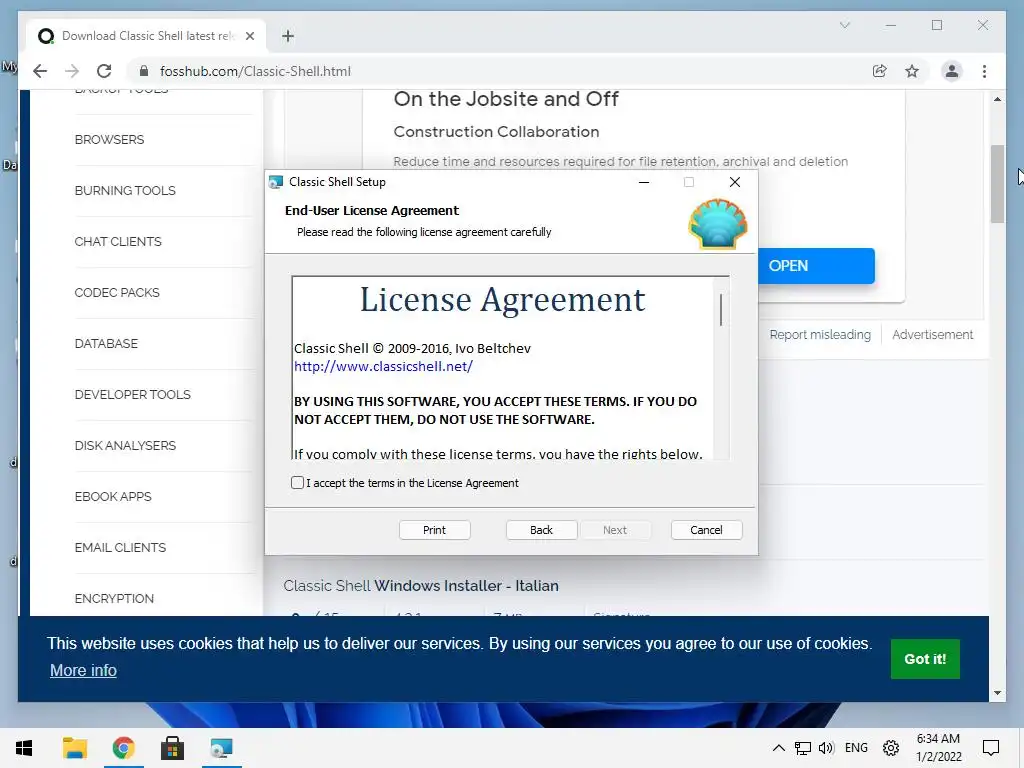Open DATABASE category
This screenshot has height=768, width=1024.
[106, 344]
